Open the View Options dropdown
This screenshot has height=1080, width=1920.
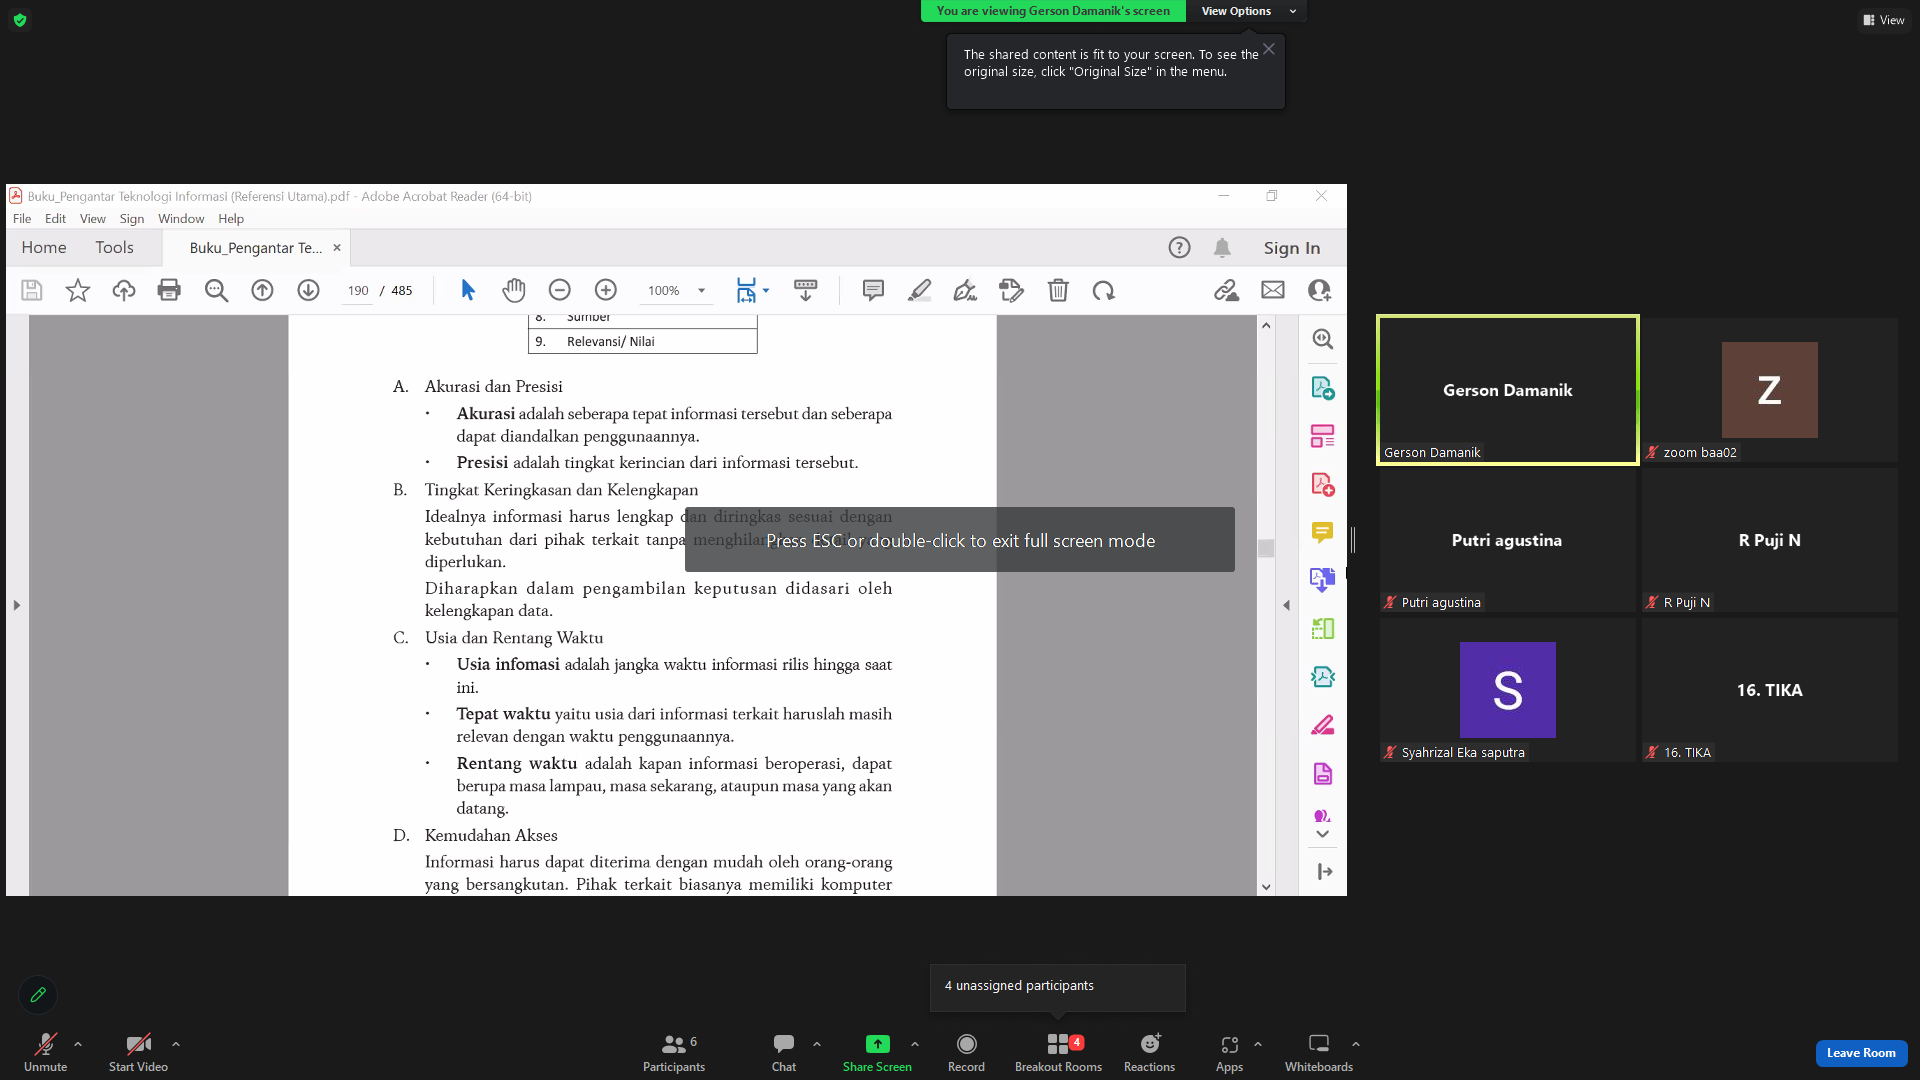pyautogui.click(x=1246, y=11)
